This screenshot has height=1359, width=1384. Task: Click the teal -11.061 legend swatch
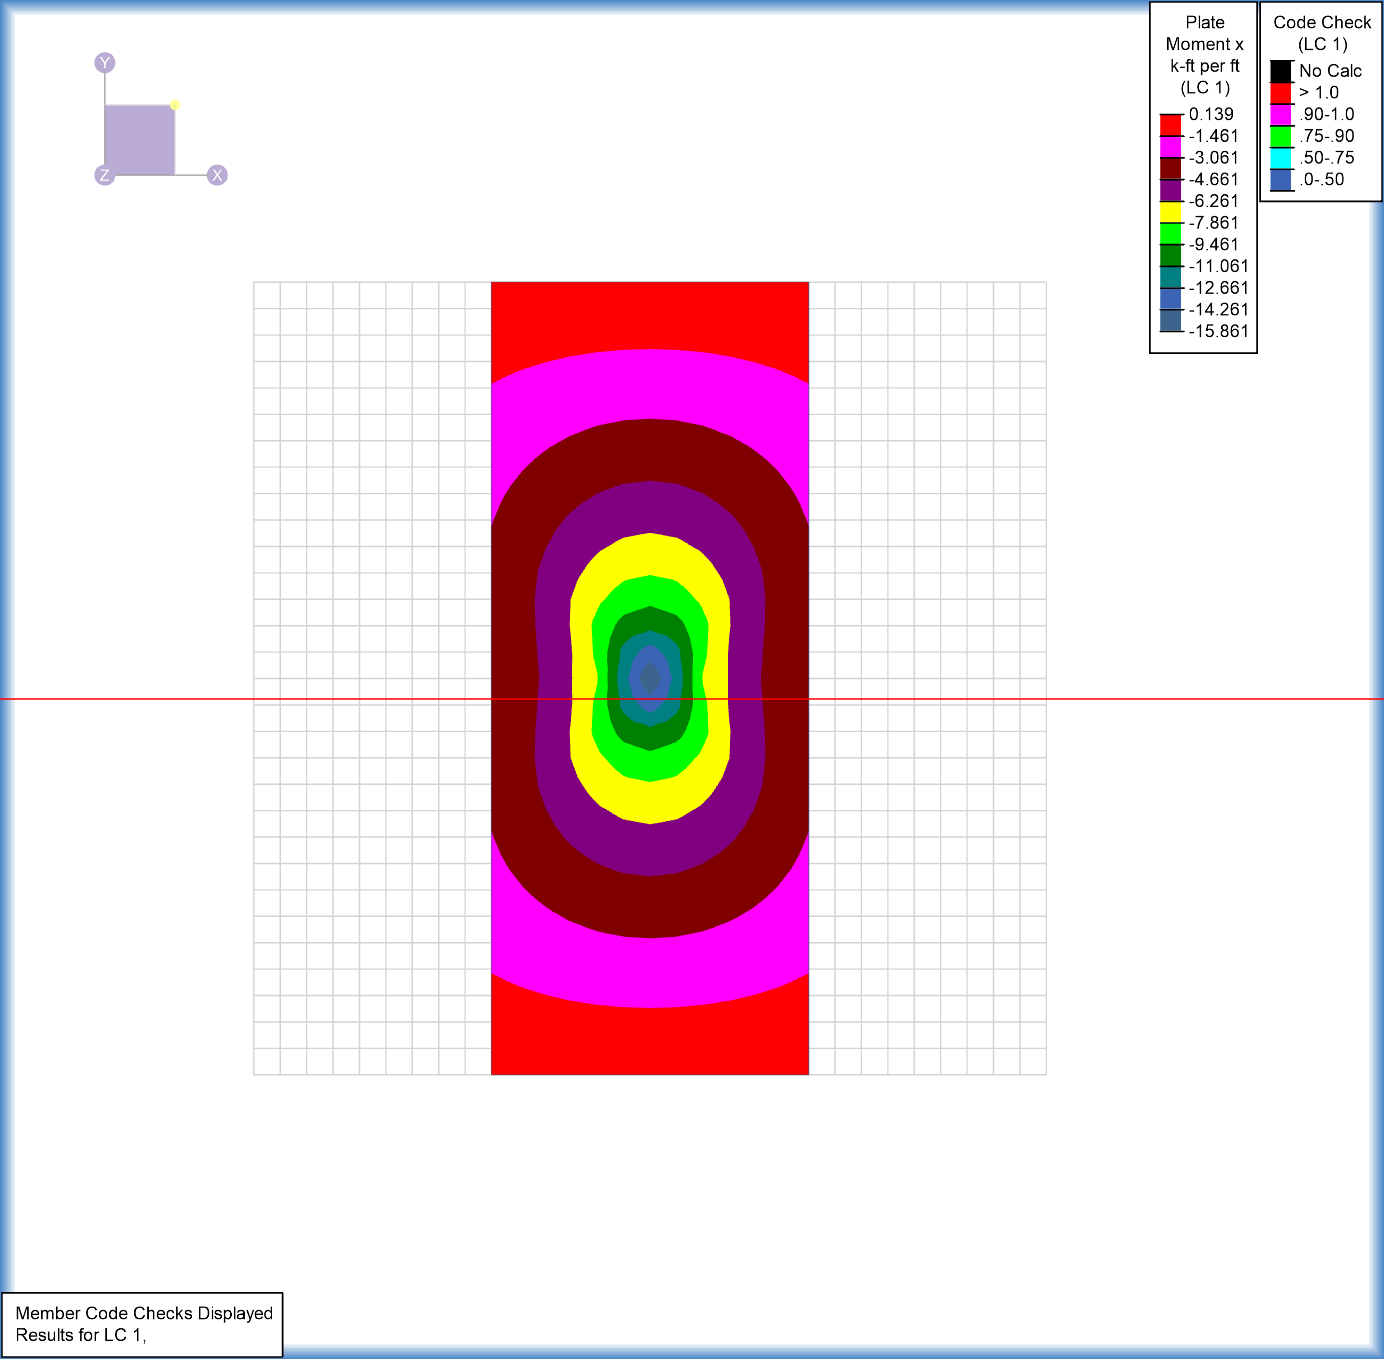1170,277
